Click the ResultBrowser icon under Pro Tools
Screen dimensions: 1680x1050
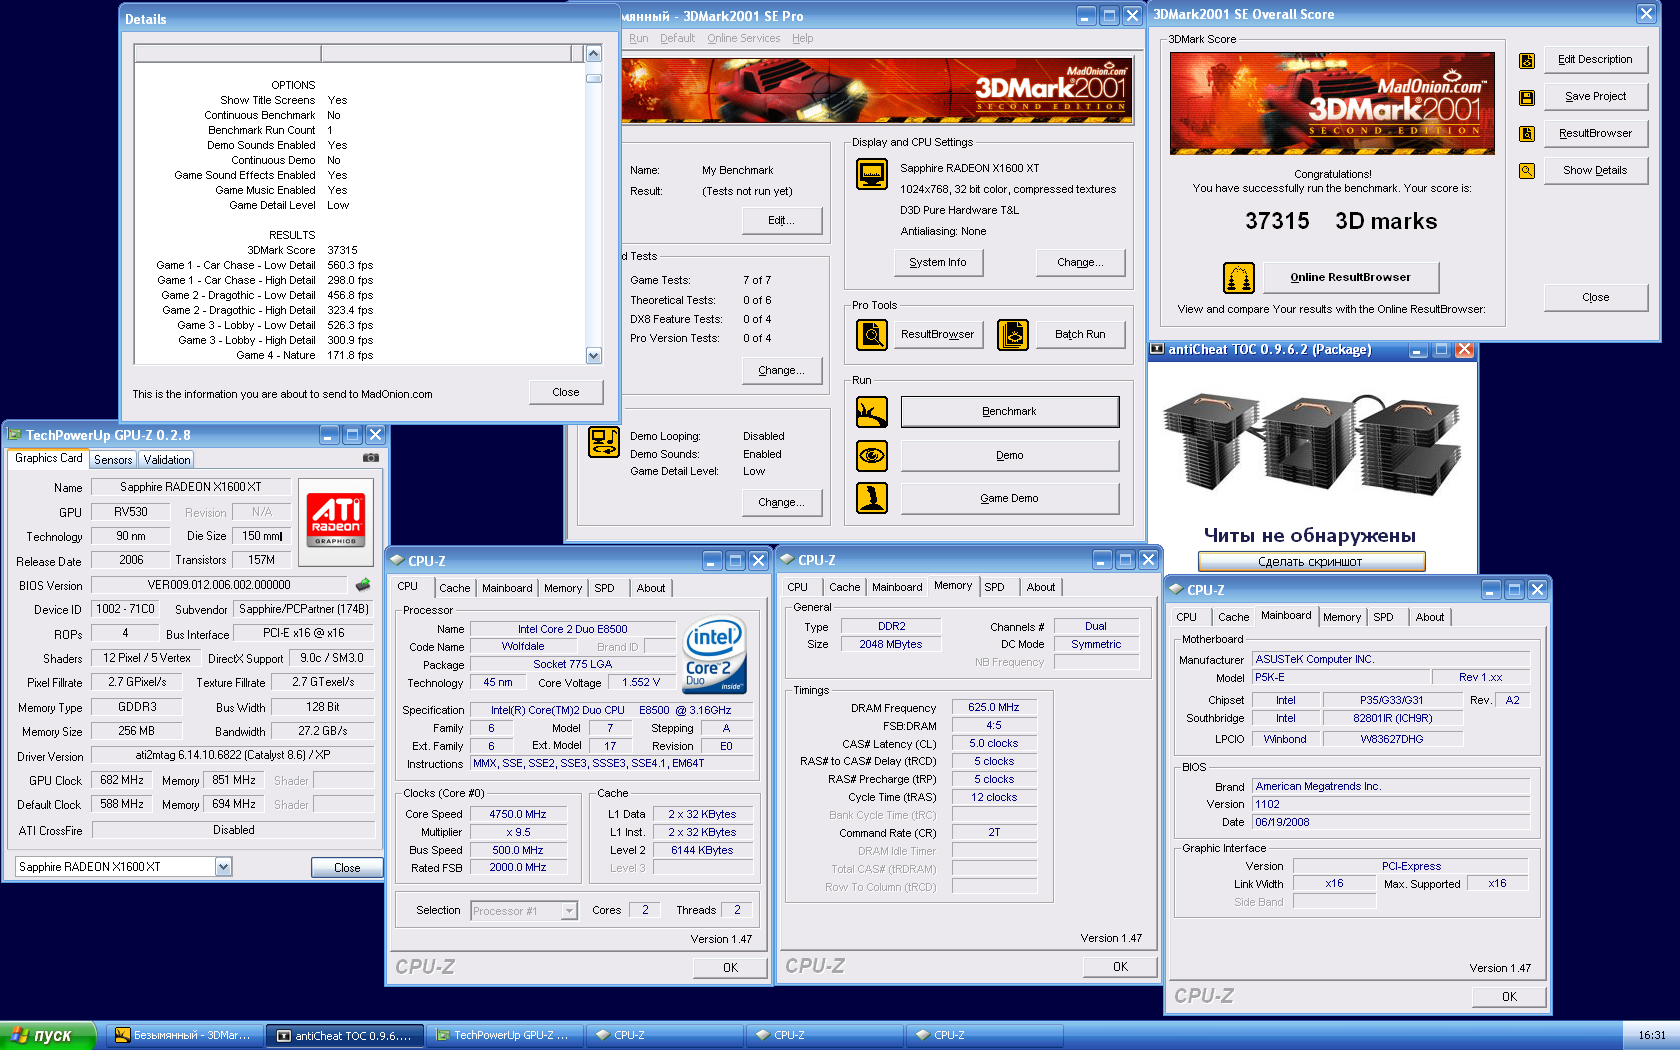pyautogui.click(x=872, y=335)
